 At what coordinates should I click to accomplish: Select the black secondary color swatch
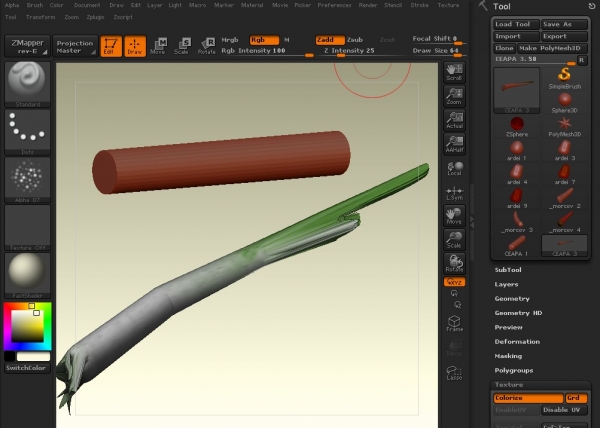[x=10, y=356]
